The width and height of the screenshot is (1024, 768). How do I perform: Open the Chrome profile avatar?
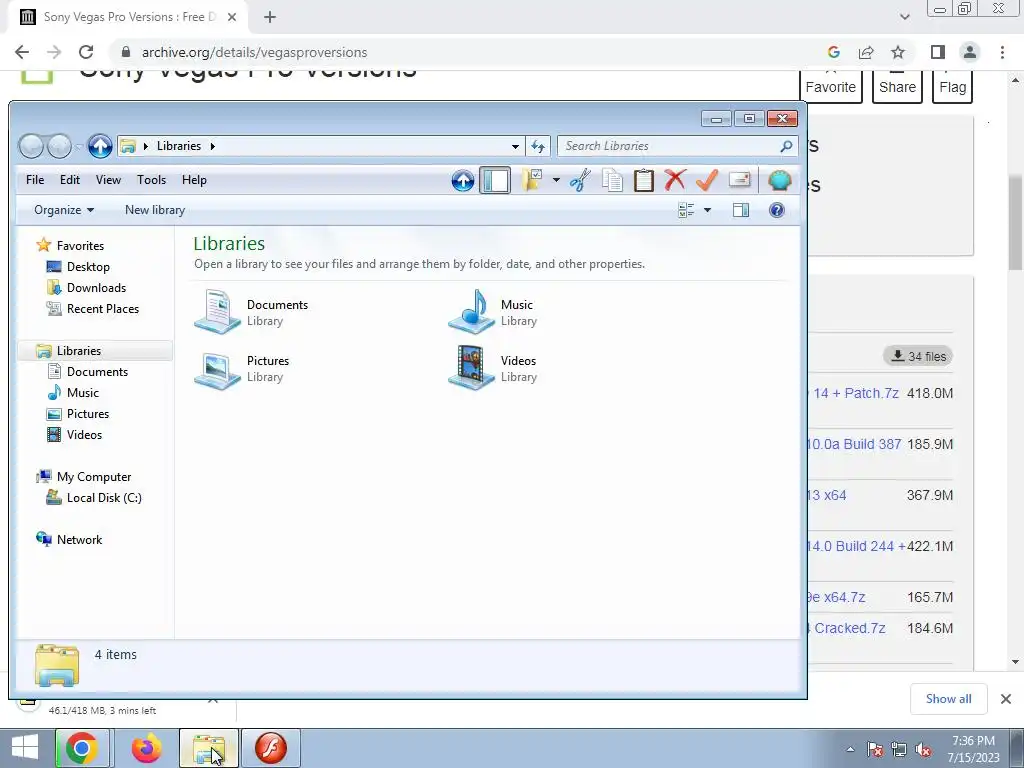coord(970,52)
